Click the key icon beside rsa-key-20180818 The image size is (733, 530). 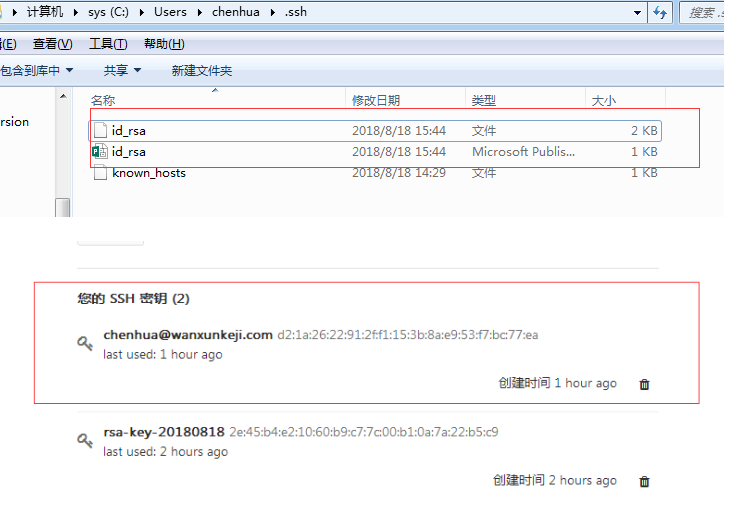click(85, 441)
